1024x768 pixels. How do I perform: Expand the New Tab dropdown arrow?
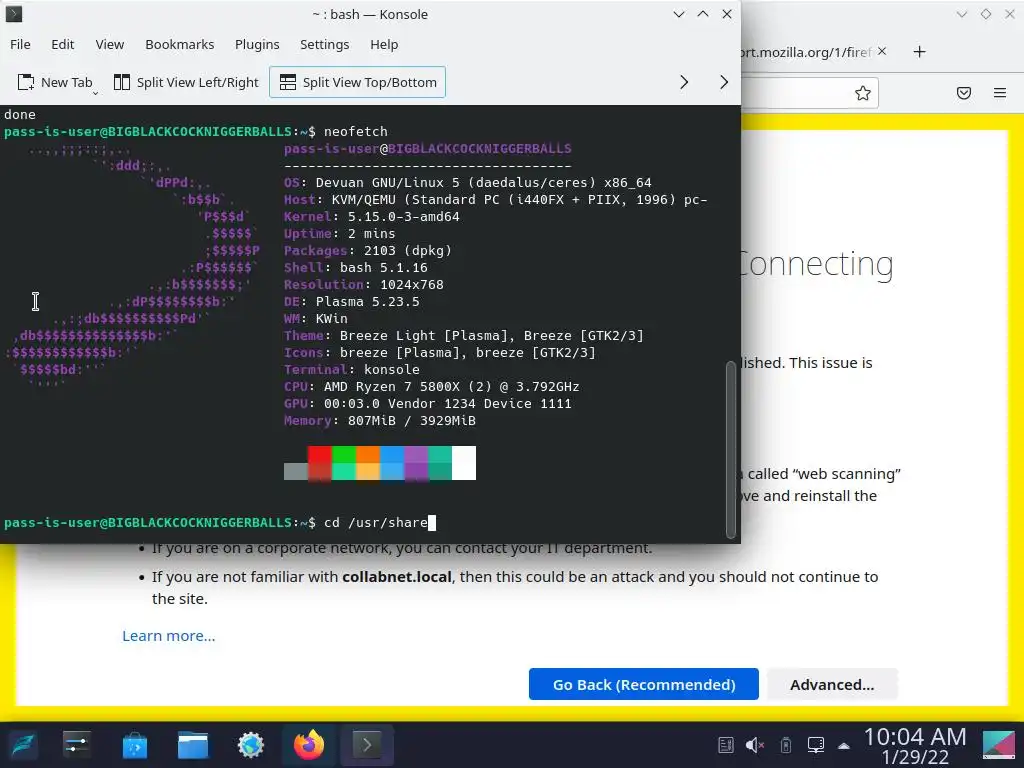(95, 93)
